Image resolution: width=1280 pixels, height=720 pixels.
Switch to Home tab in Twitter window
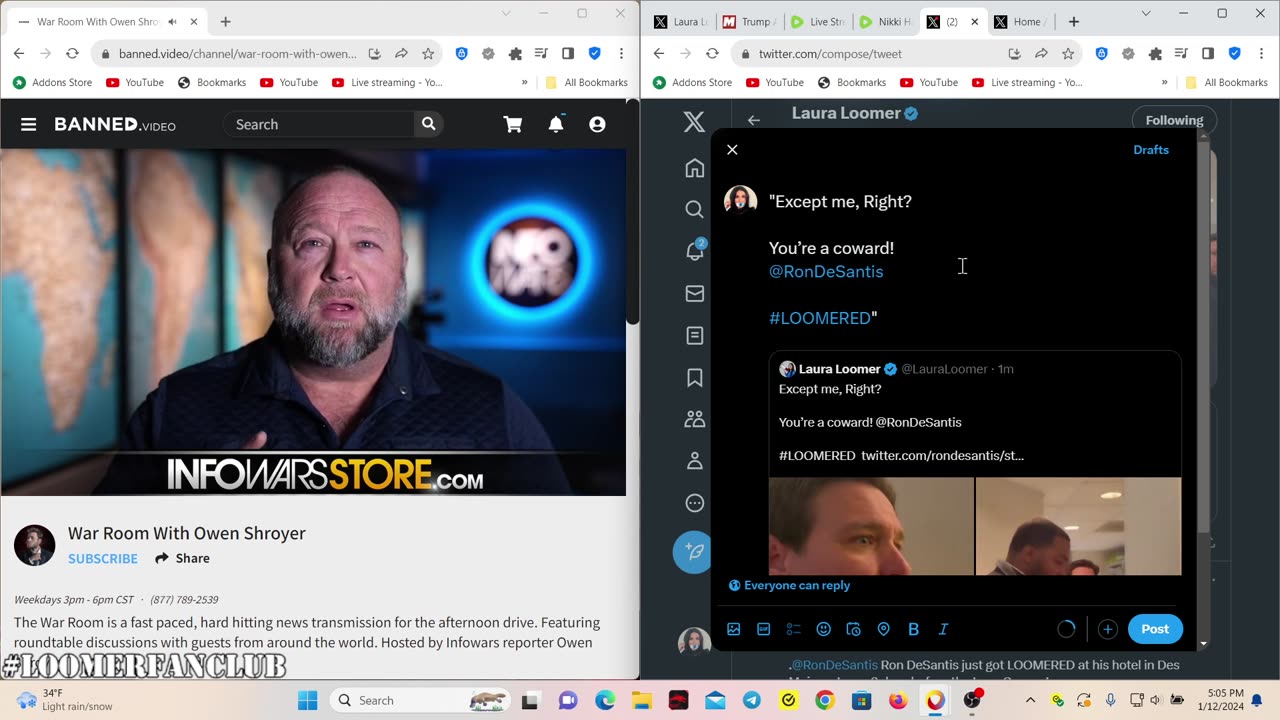pyautogui.click(x=1018, y=21)
